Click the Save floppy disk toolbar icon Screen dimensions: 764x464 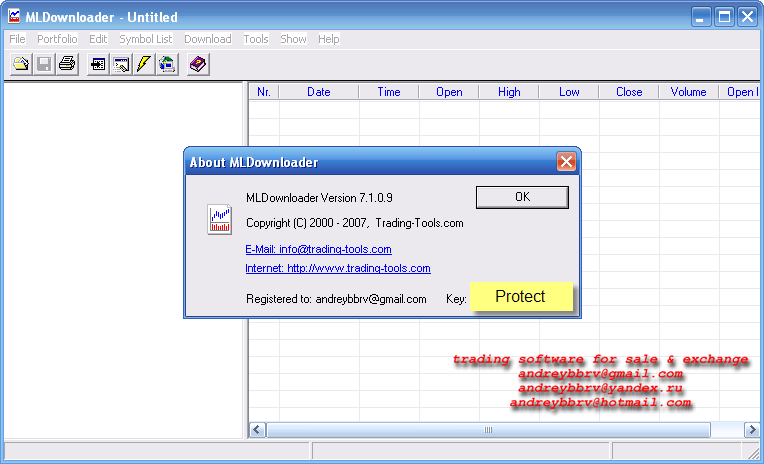[x=44, y=64]
